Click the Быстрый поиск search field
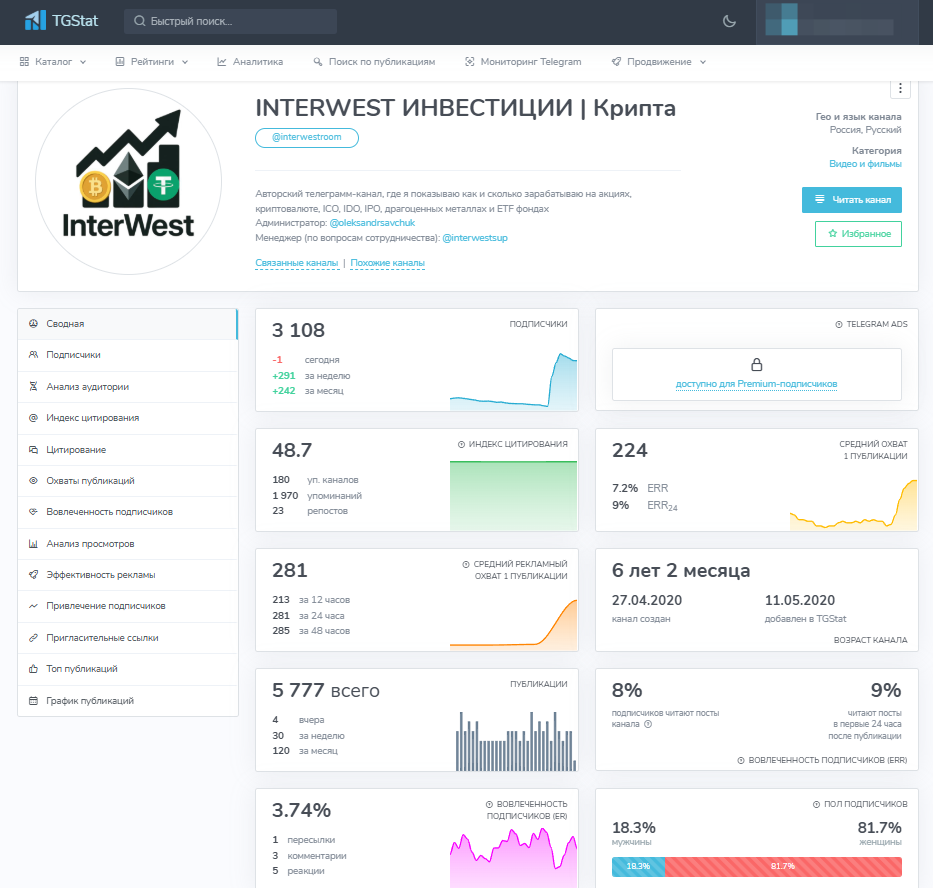Screen dimensions: 933x888 (230, 21)
